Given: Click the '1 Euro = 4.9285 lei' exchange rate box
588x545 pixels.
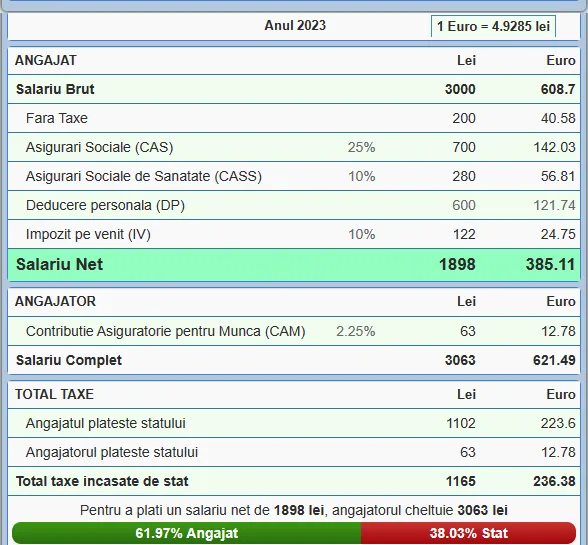Looking at the screenshot, I should coord(493,26).
